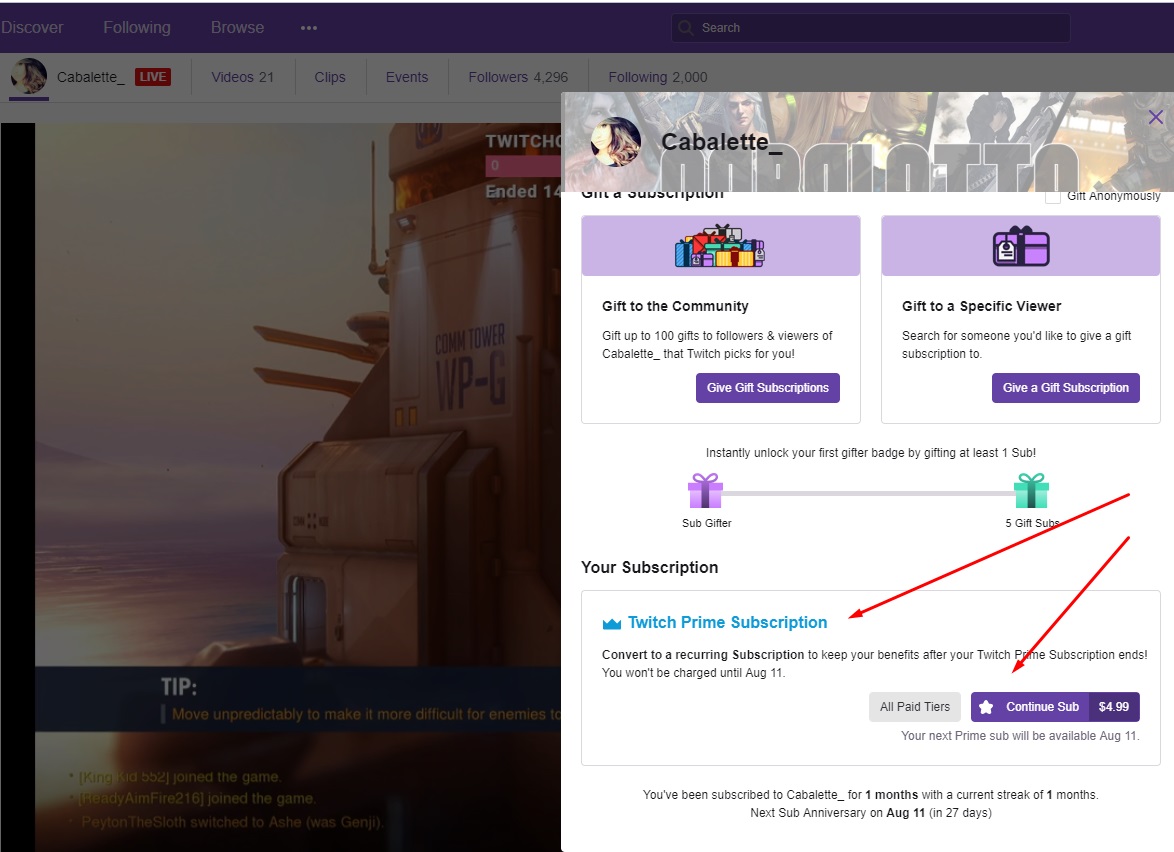Screen dimensions: 1174x852
Task: Click into the Search input field
Action: point(880,28)
